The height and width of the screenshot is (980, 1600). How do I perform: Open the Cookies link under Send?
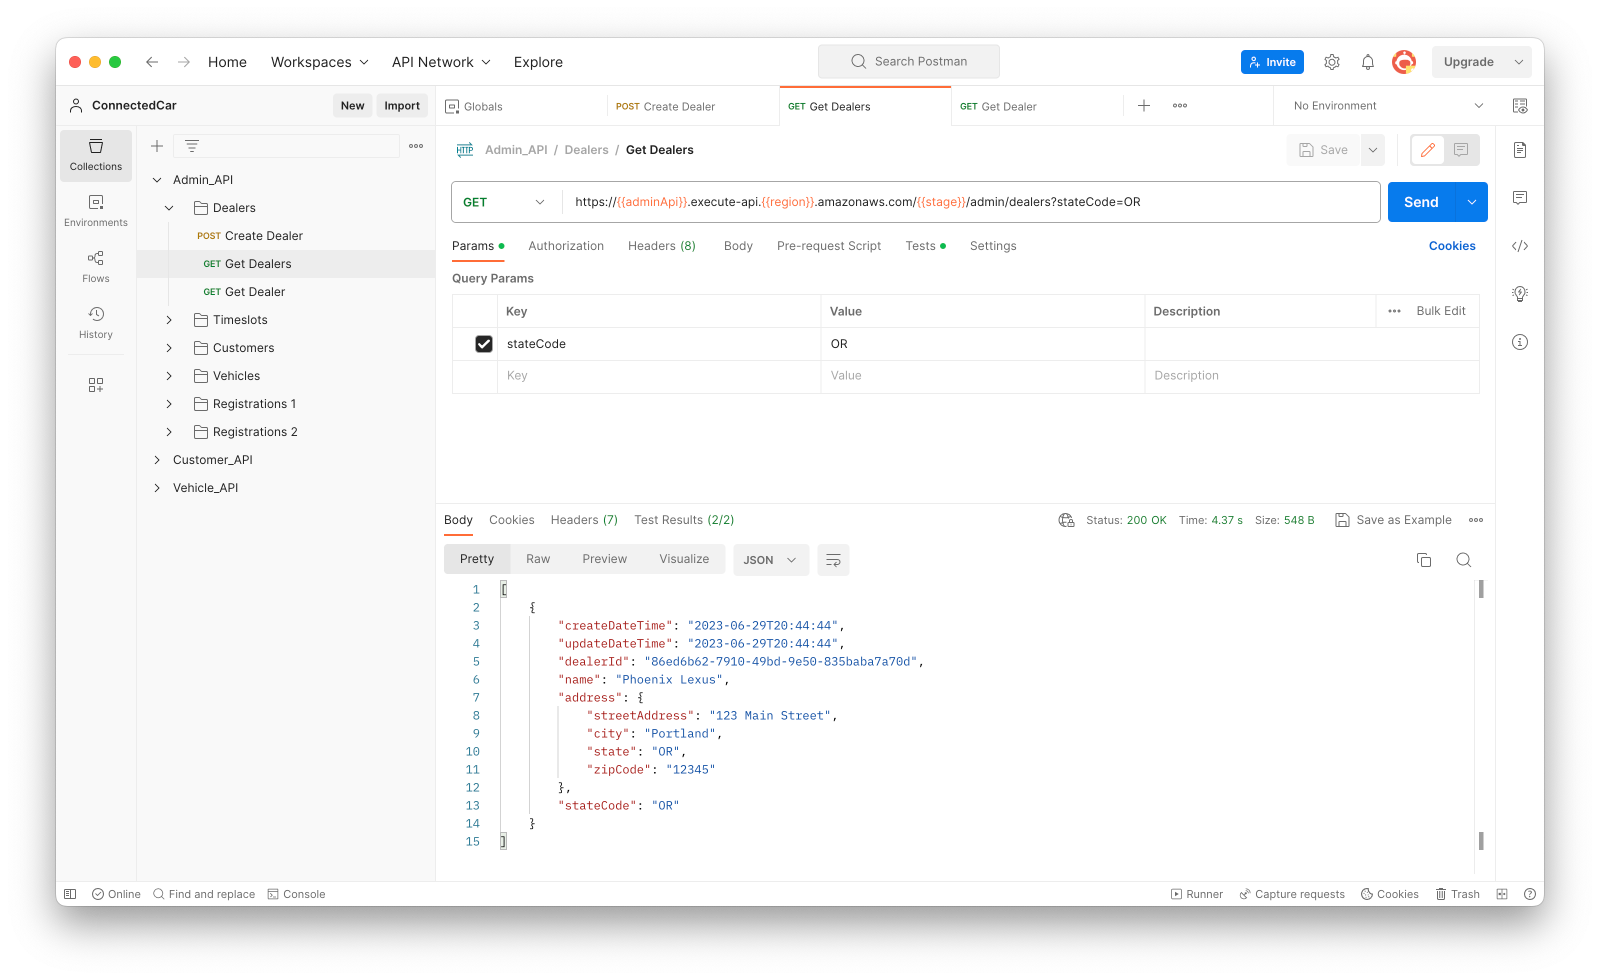(x=1452, y=246)
